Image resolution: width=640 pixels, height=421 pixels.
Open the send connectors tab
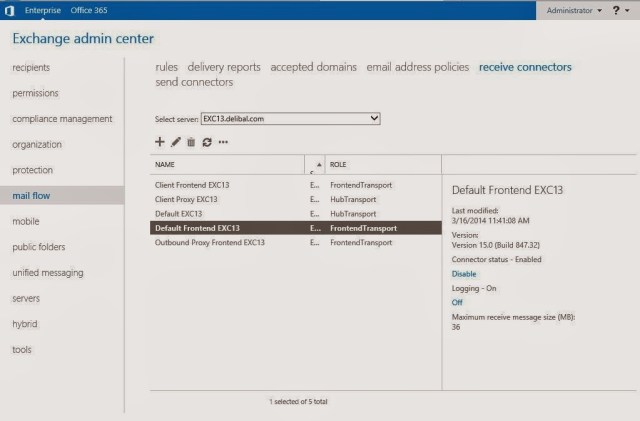tap(194, 82)
